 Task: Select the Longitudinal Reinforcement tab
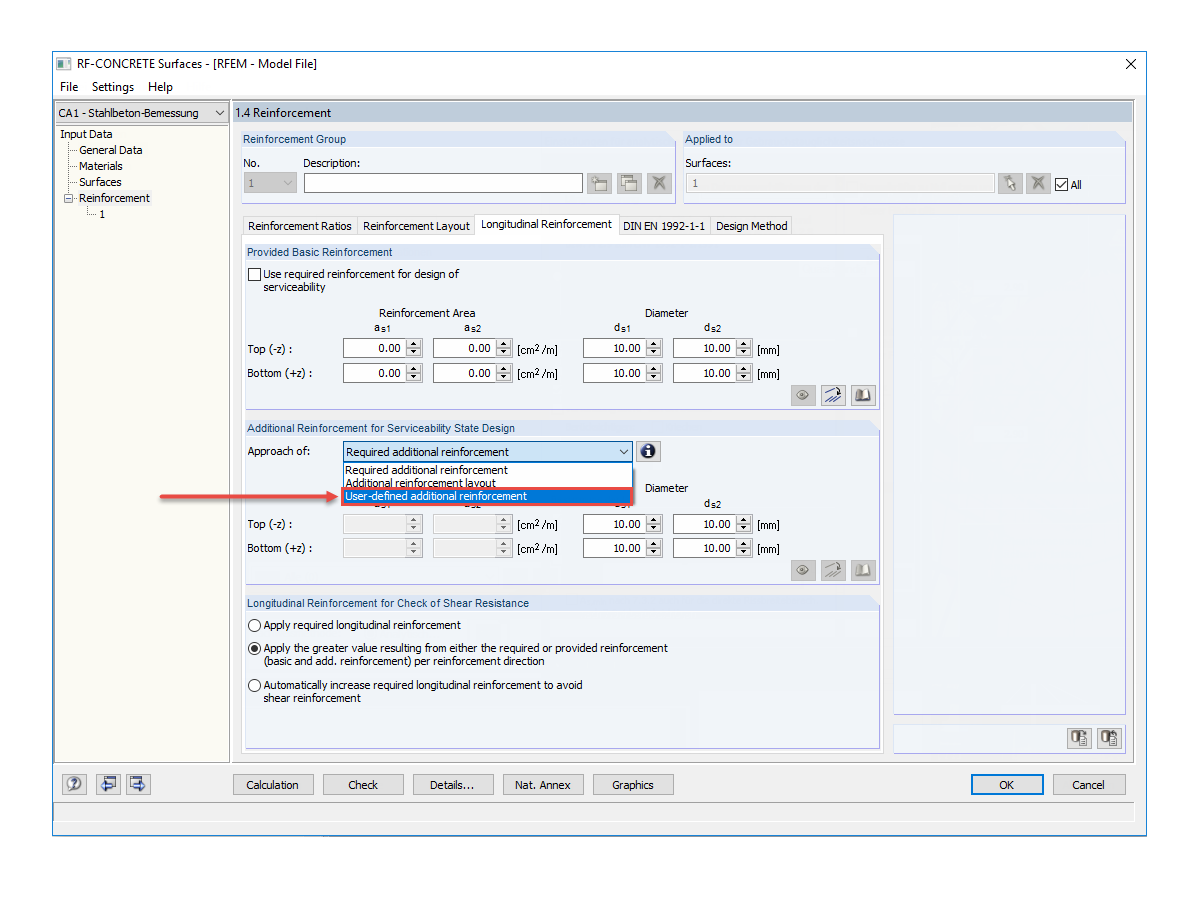tap(546, 224)
